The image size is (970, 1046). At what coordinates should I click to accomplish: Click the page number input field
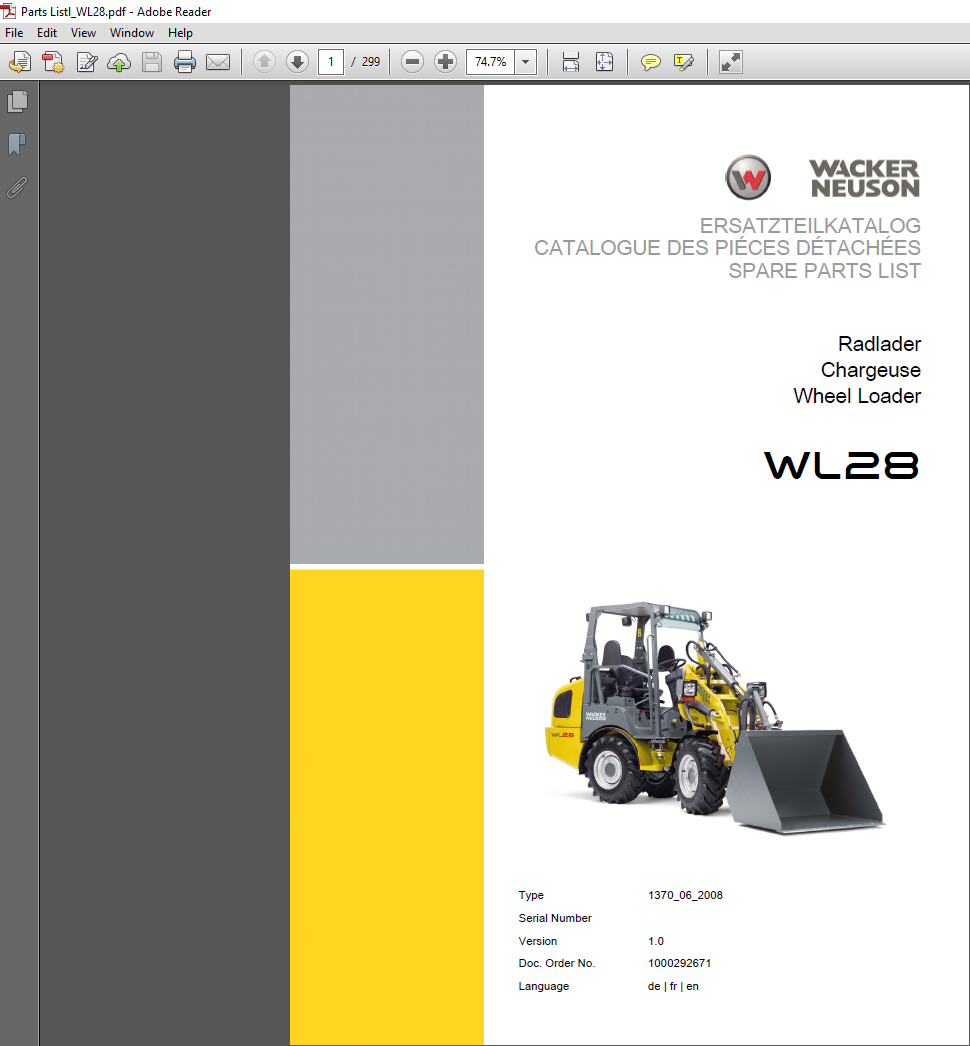tap(331, 62)
